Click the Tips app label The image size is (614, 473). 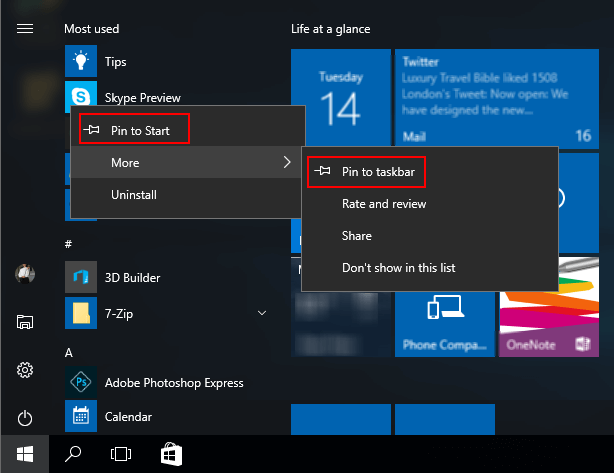(x=116, y=62)
